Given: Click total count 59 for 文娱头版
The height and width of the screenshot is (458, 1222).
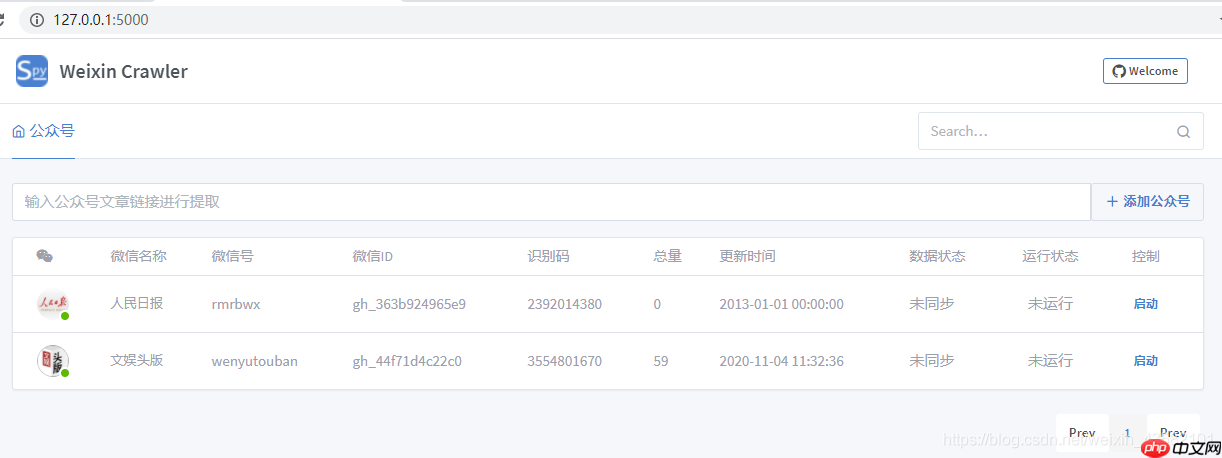Looking at the screenshot, I should 661,361.
